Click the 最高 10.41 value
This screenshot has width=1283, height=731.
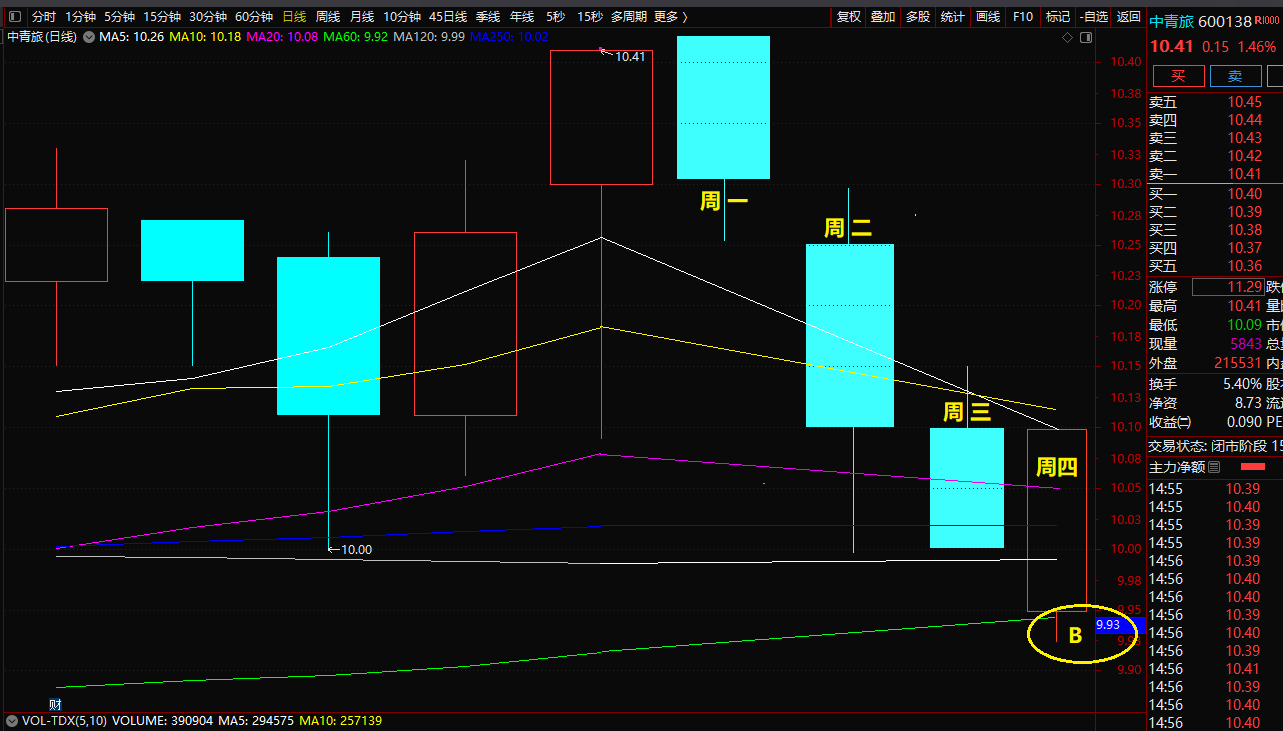(1245, 306)
